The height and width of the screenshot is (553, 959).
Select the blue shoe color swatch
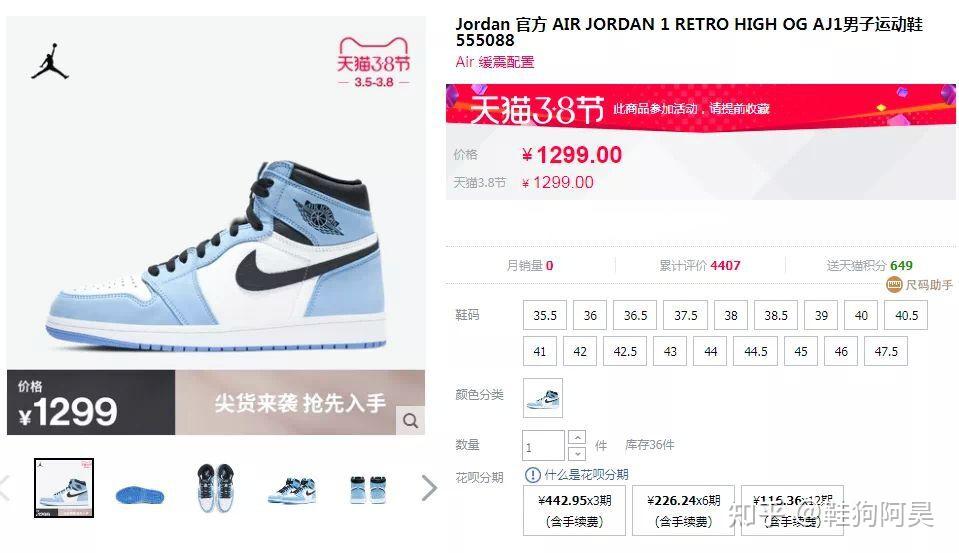(542, 398)
